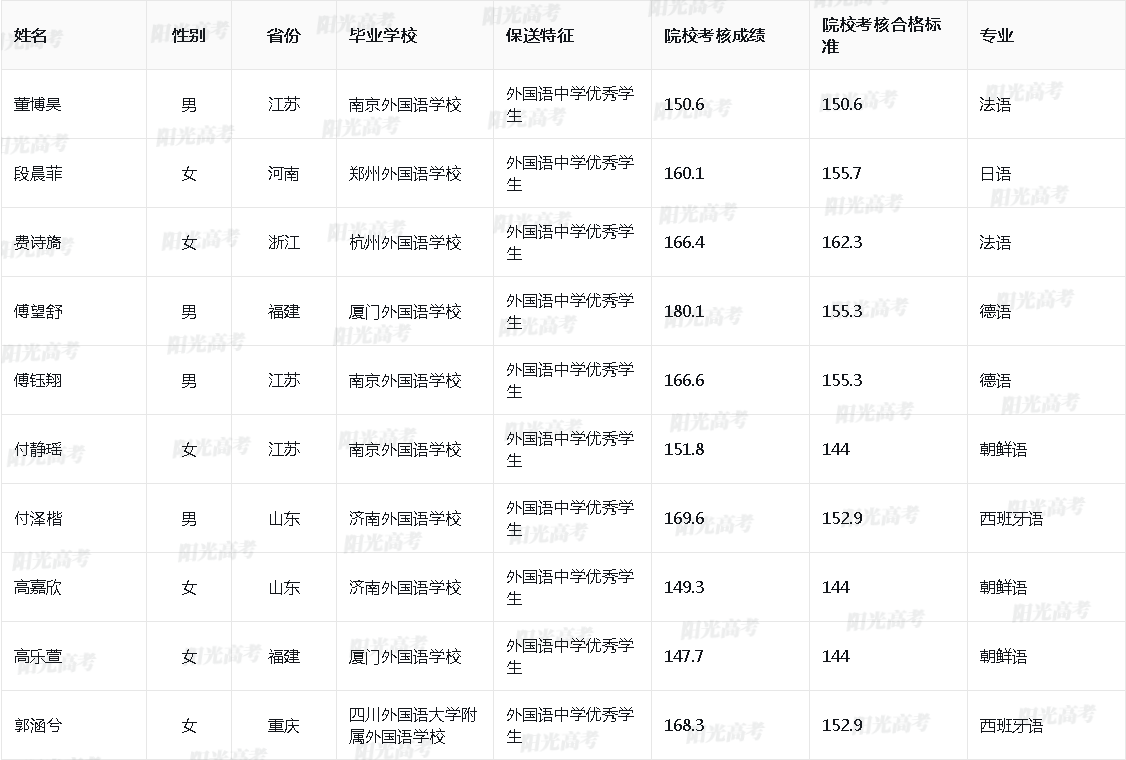This screenshot has width=1126, height=760.
Task: Click 厦门外国语学校 in 傅望舒 row
Action: click(x=405, y=311)
